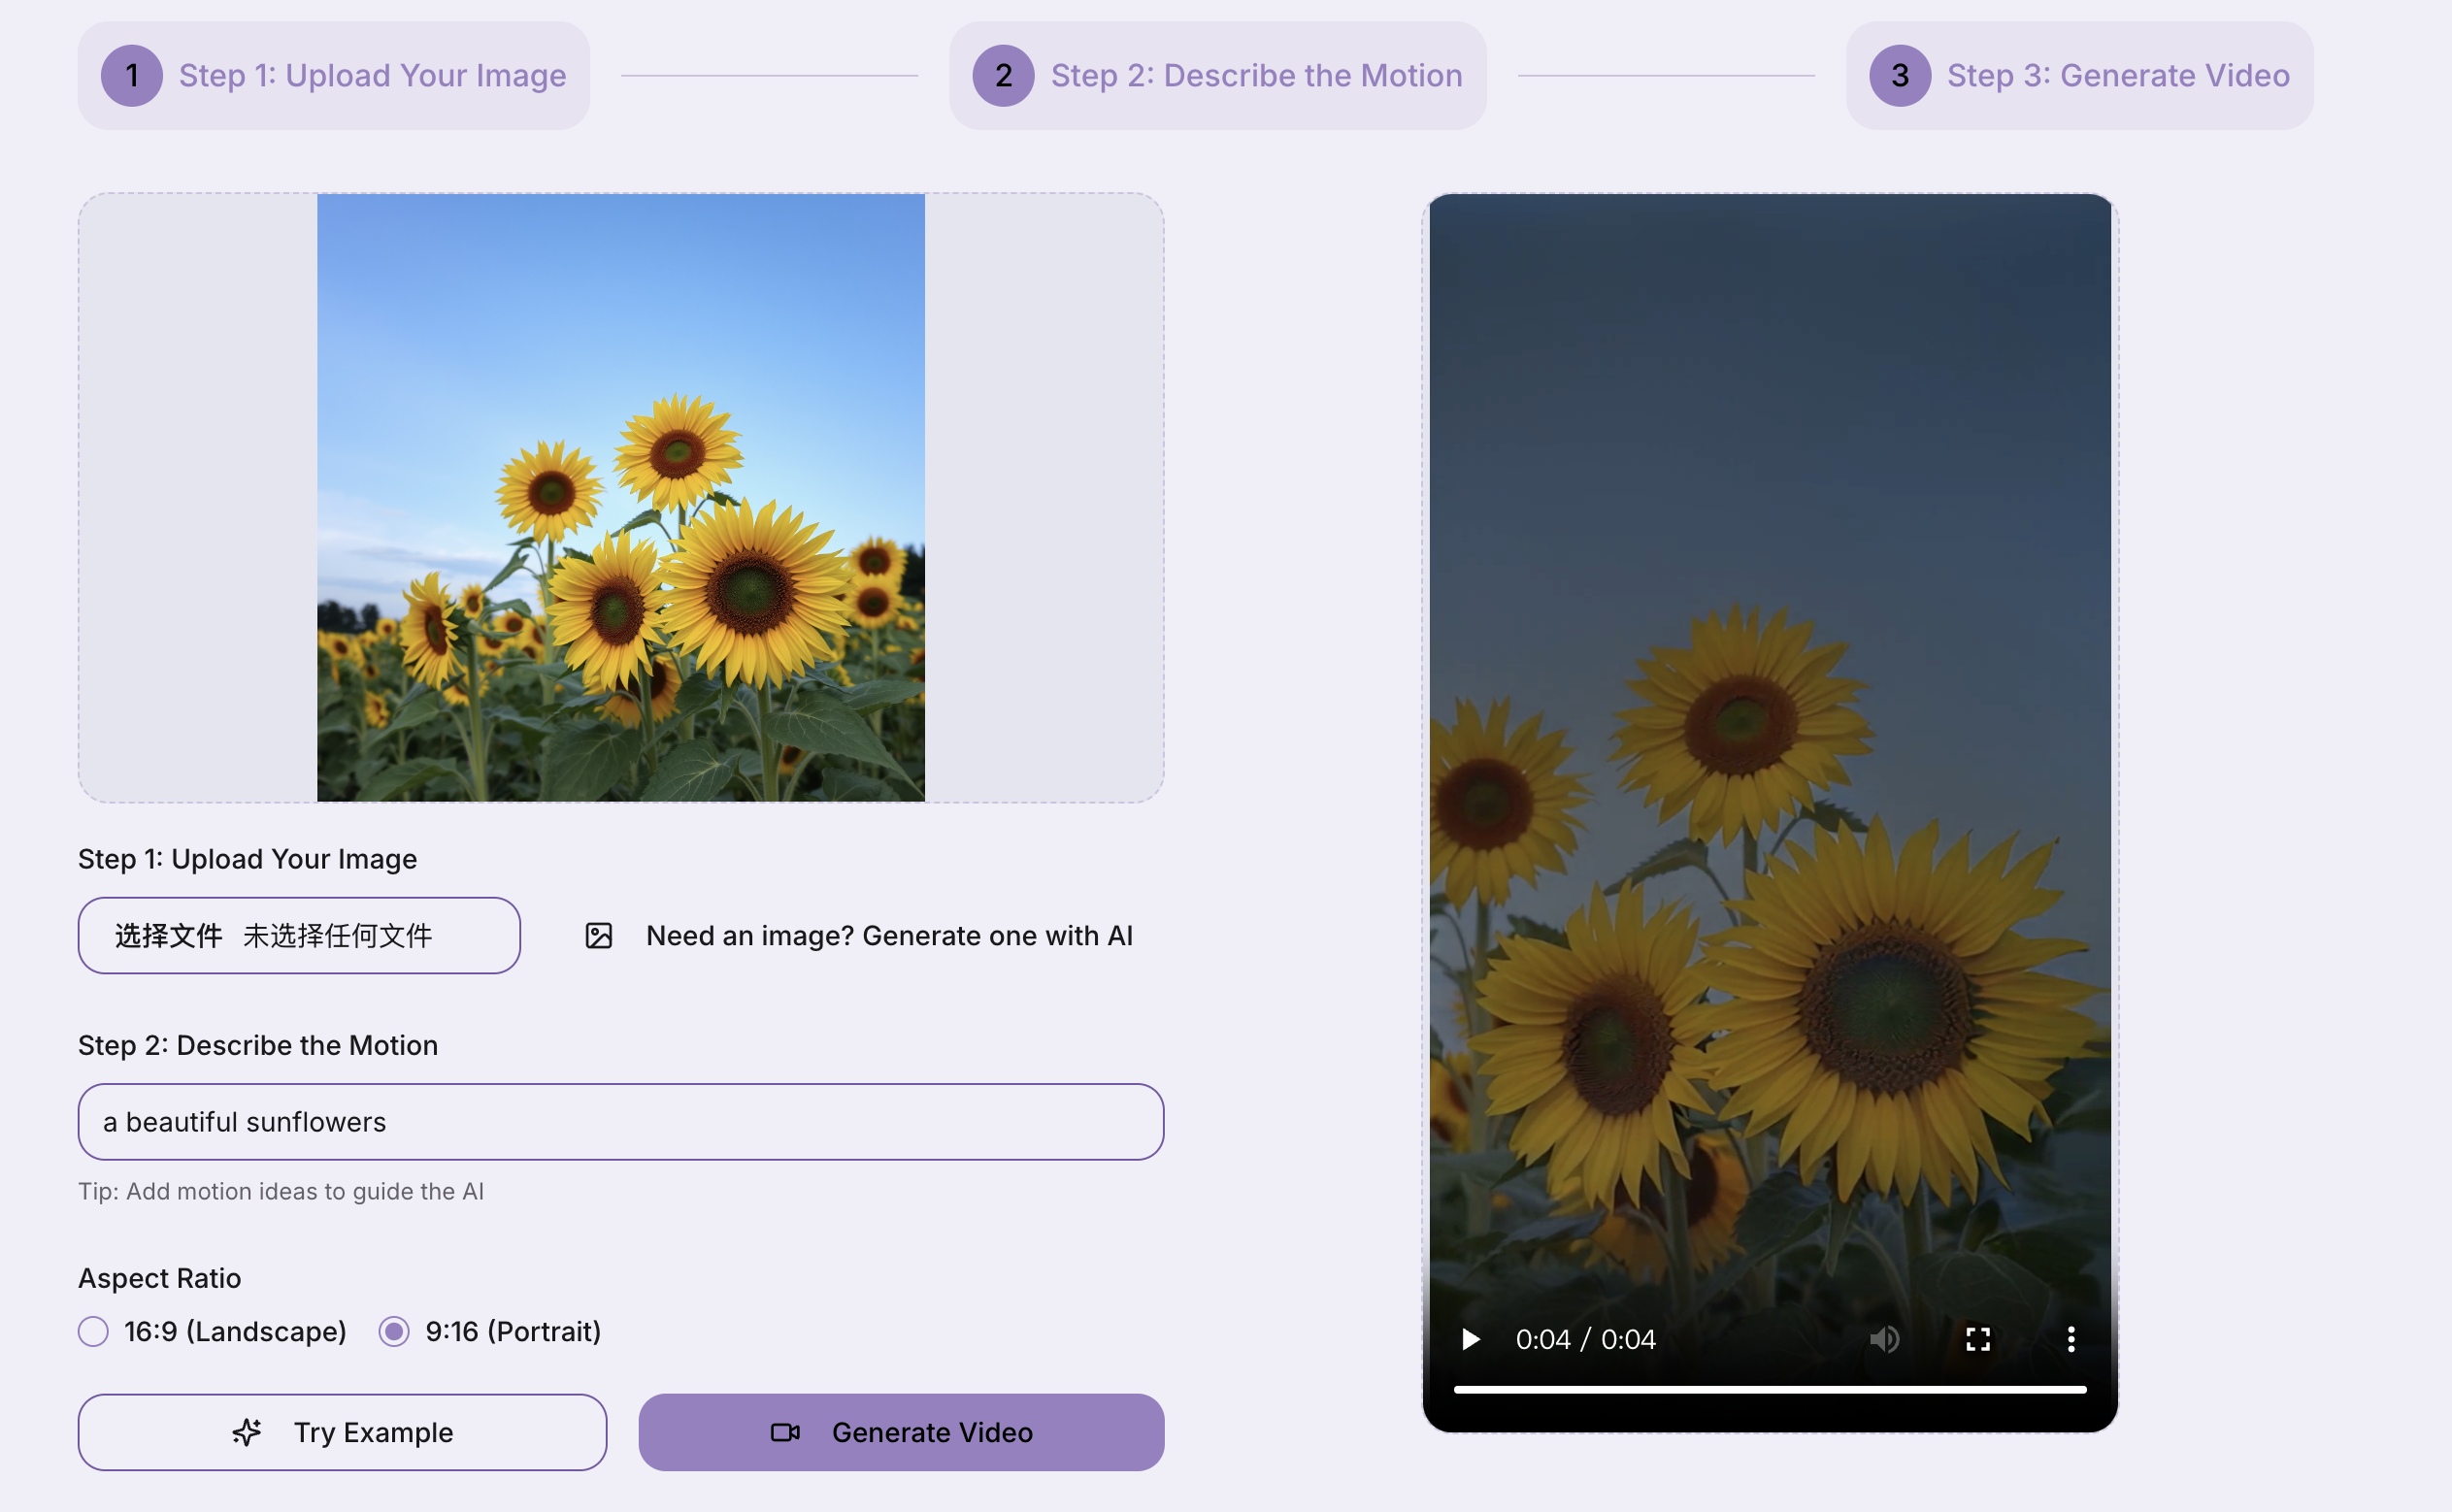Click Need an image? Generate one with AI

pyautogui.click(x=888, y=936)
